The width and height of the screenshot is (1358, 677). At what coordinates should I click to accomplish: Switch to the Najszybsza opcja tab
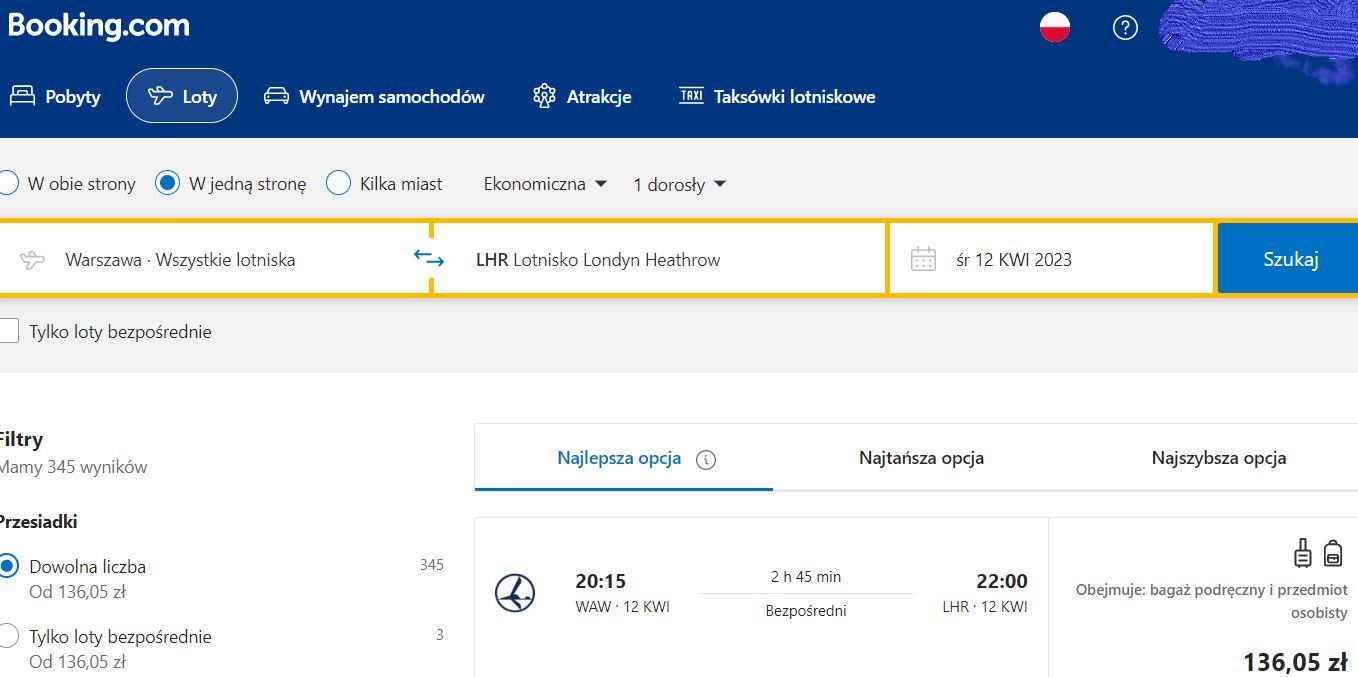1218,458
